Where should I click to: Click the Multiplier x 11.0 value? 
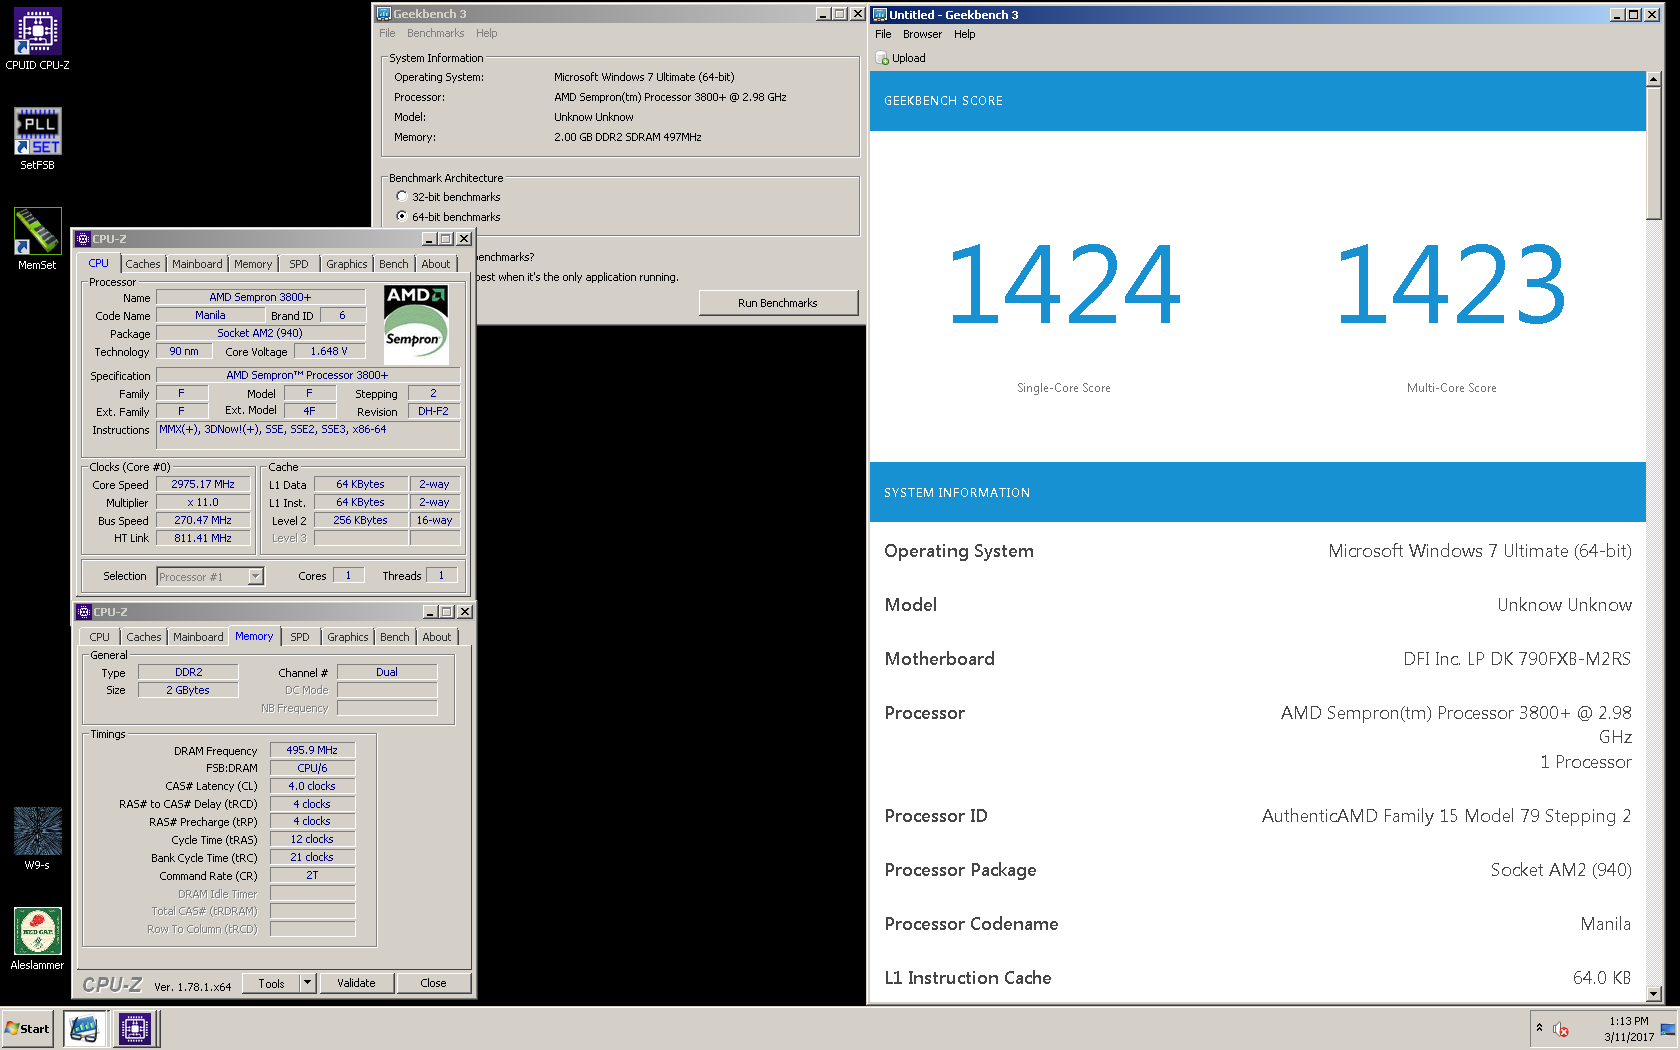(x=203, y=502)
